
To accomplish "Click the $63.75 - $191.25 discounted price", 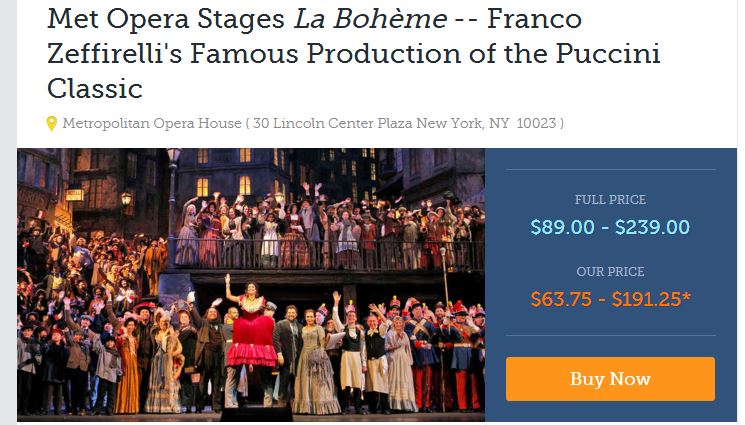I will pos(605,298).
